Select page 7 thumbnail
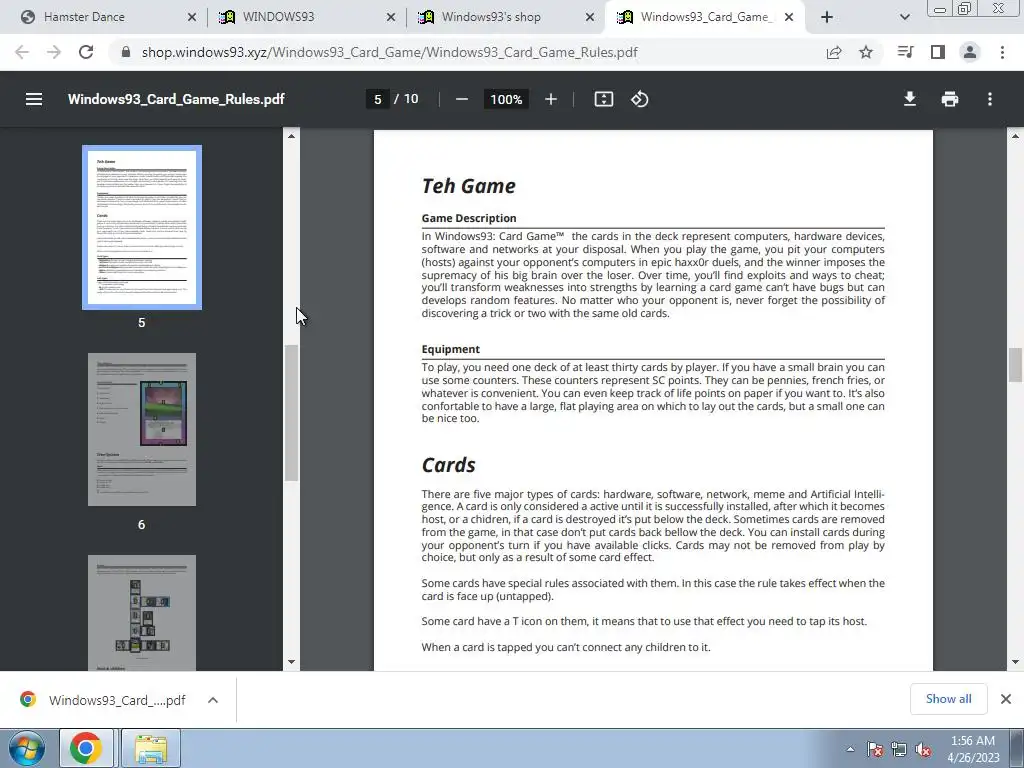The image size is (1024, 768). [x=142, y=613]
